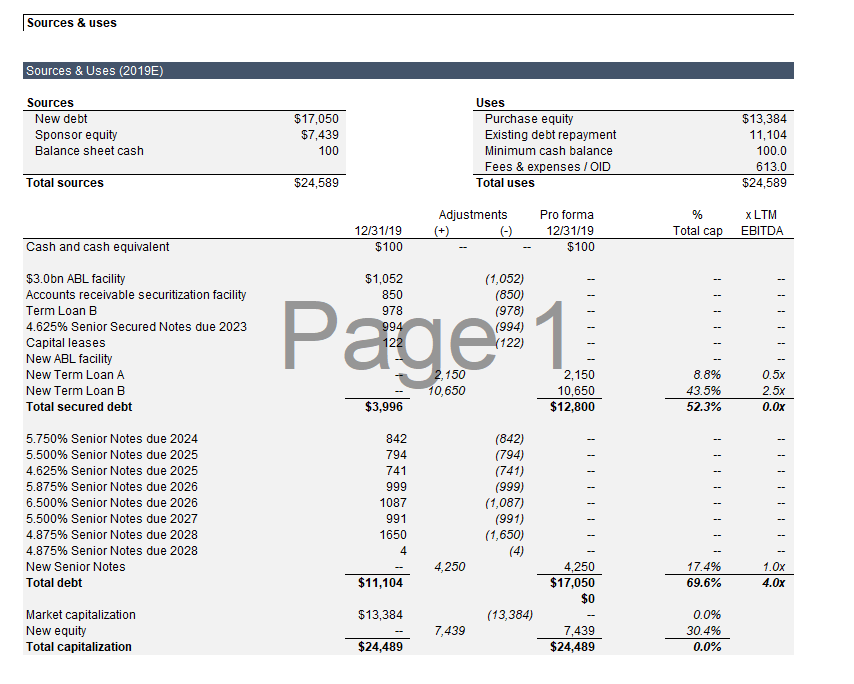854x684 pixels.
Task: Click the 'Sponsor equity' label
Action: (76, 135)
